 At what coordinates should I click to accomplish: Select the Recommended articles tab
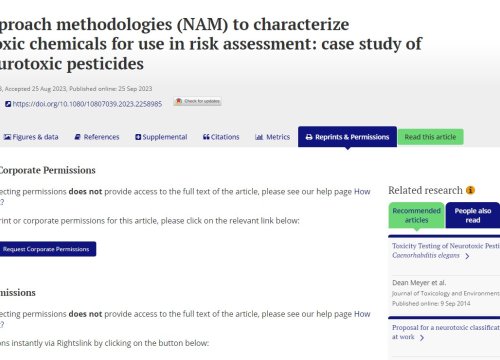(416, 215)
